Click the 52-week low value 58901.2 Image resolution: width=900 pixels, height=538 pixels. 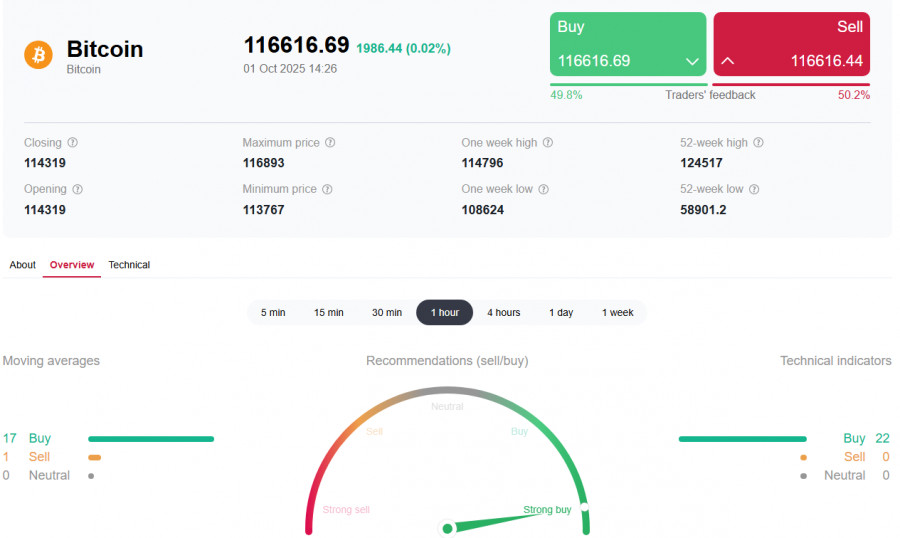[703, 210]
